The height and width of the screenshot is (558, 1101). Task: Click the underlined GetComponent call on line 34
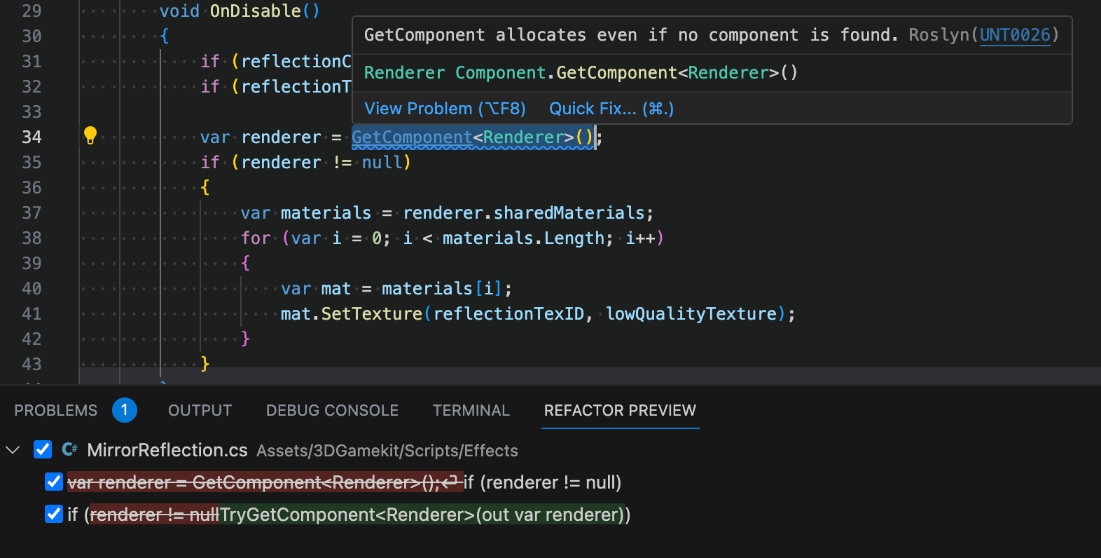point(411,137)
